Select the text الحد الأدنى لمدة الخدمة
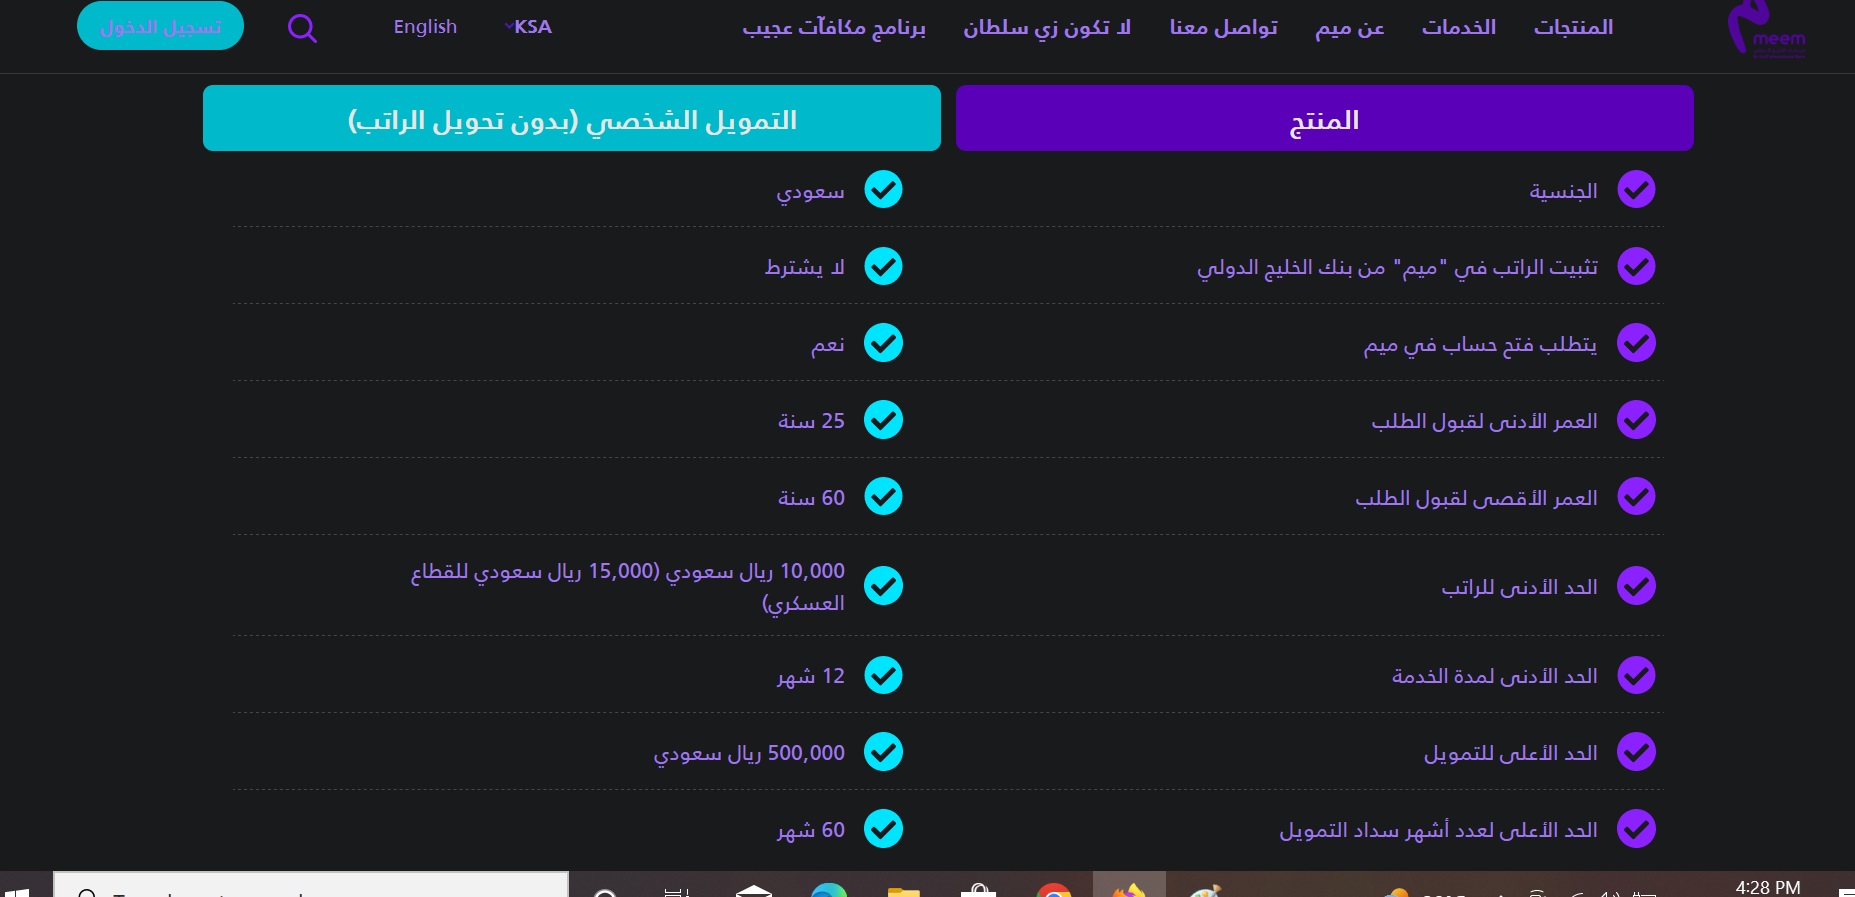Image resolution: width=1855 pixels, height=897 pixels. [x=1494, y=676]
